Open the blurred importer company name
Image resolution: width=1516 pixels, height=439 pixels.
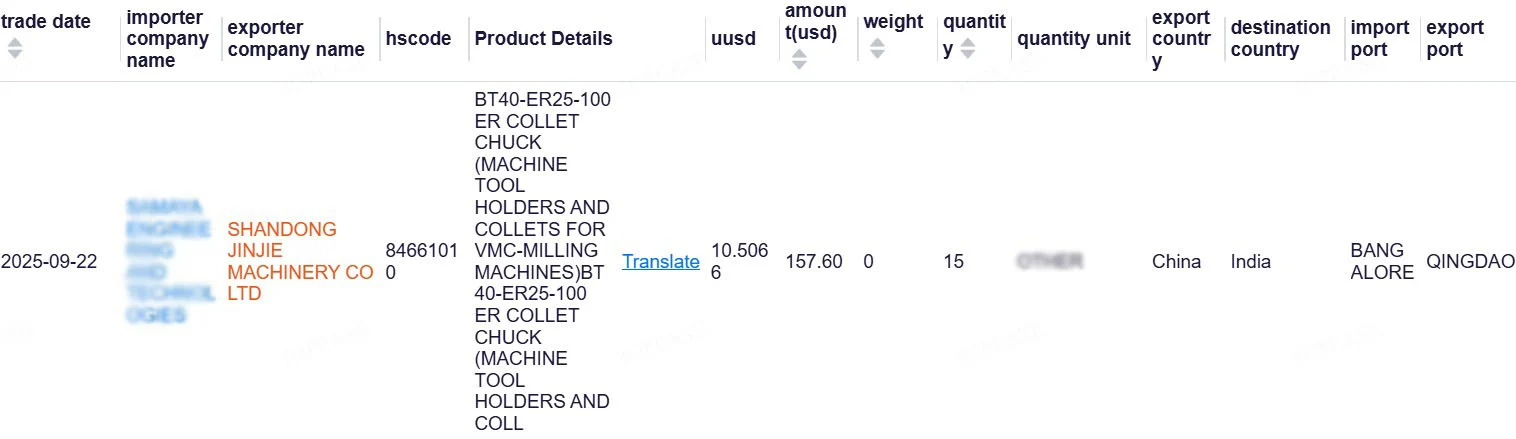pyautogui.click(x=169, y=262)
